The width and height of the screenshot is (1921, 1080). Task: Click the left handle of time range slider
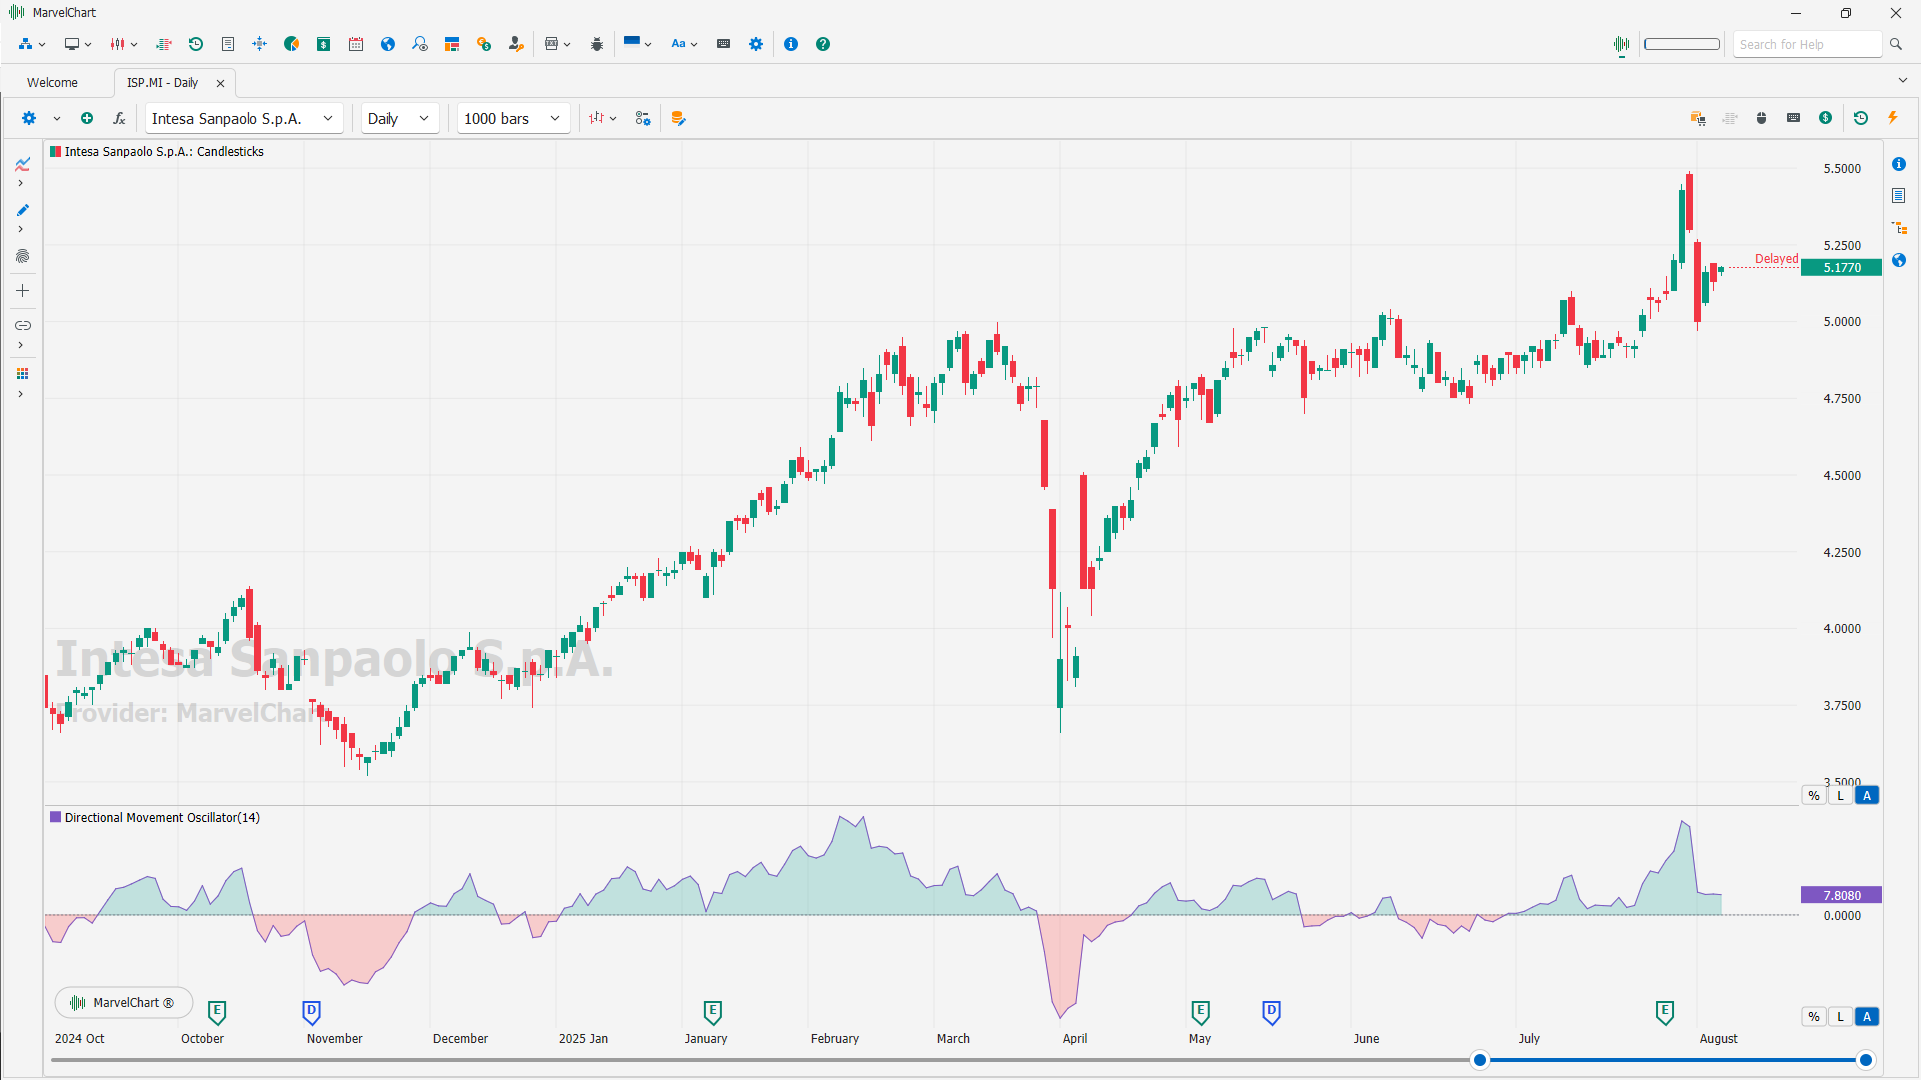click(1480, 1060)
